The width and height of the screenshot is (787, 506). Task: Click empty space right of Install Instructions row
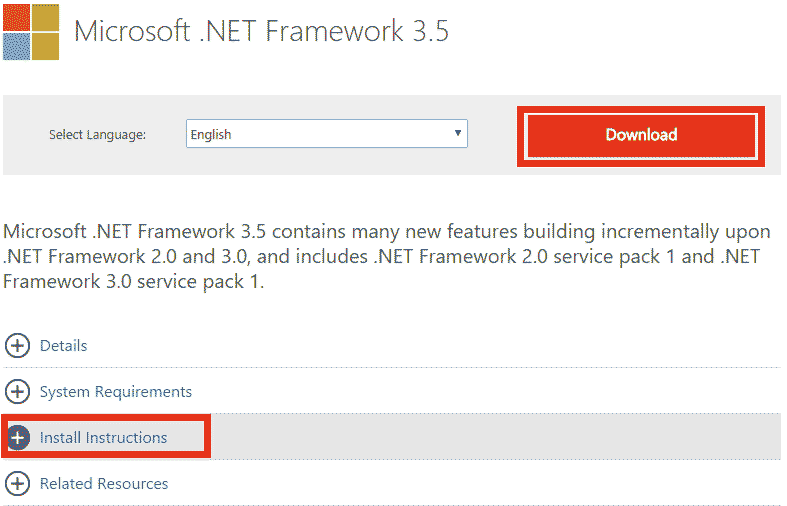coord(500,438)
